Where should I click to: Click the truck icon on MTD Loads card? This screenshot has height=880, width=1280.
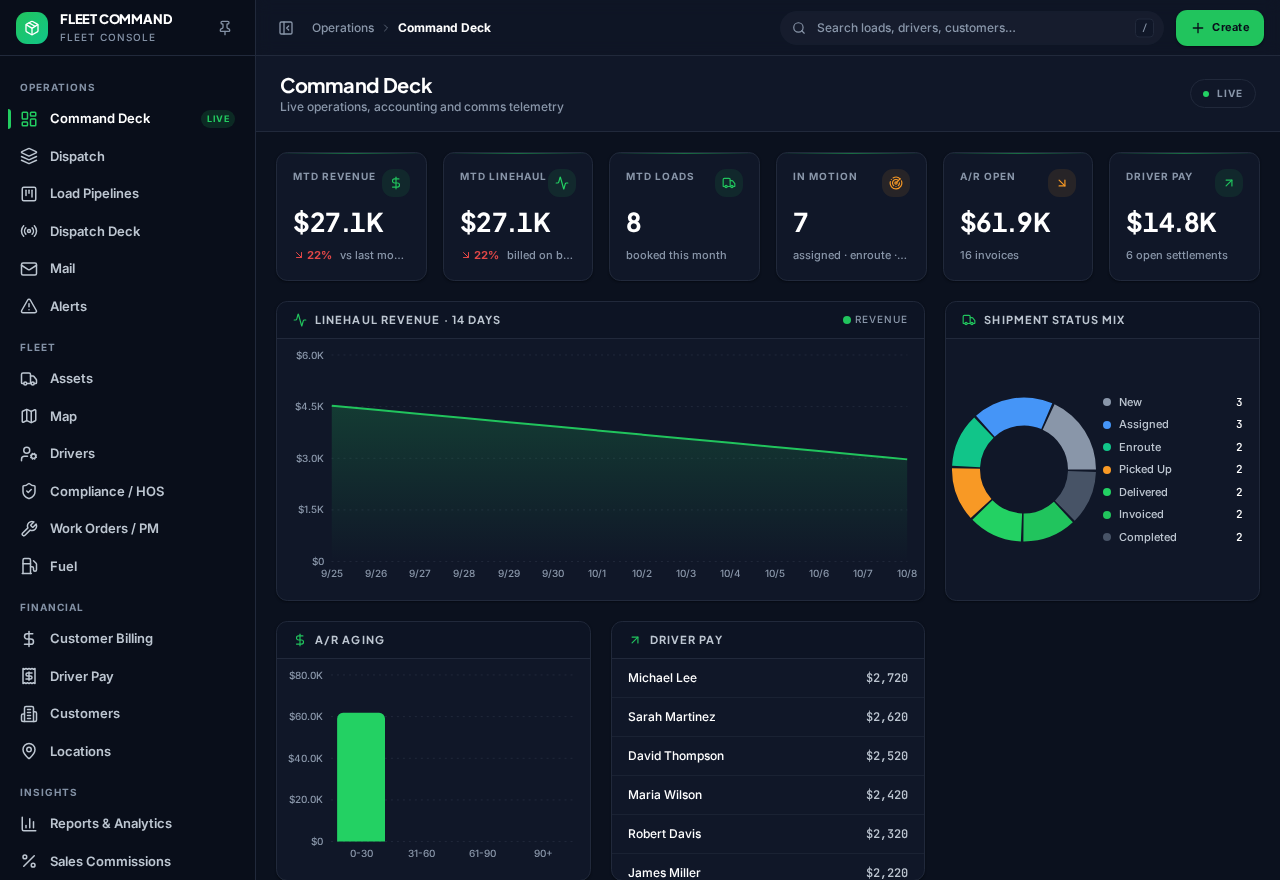pyautogui.click(x=729, y=183)
